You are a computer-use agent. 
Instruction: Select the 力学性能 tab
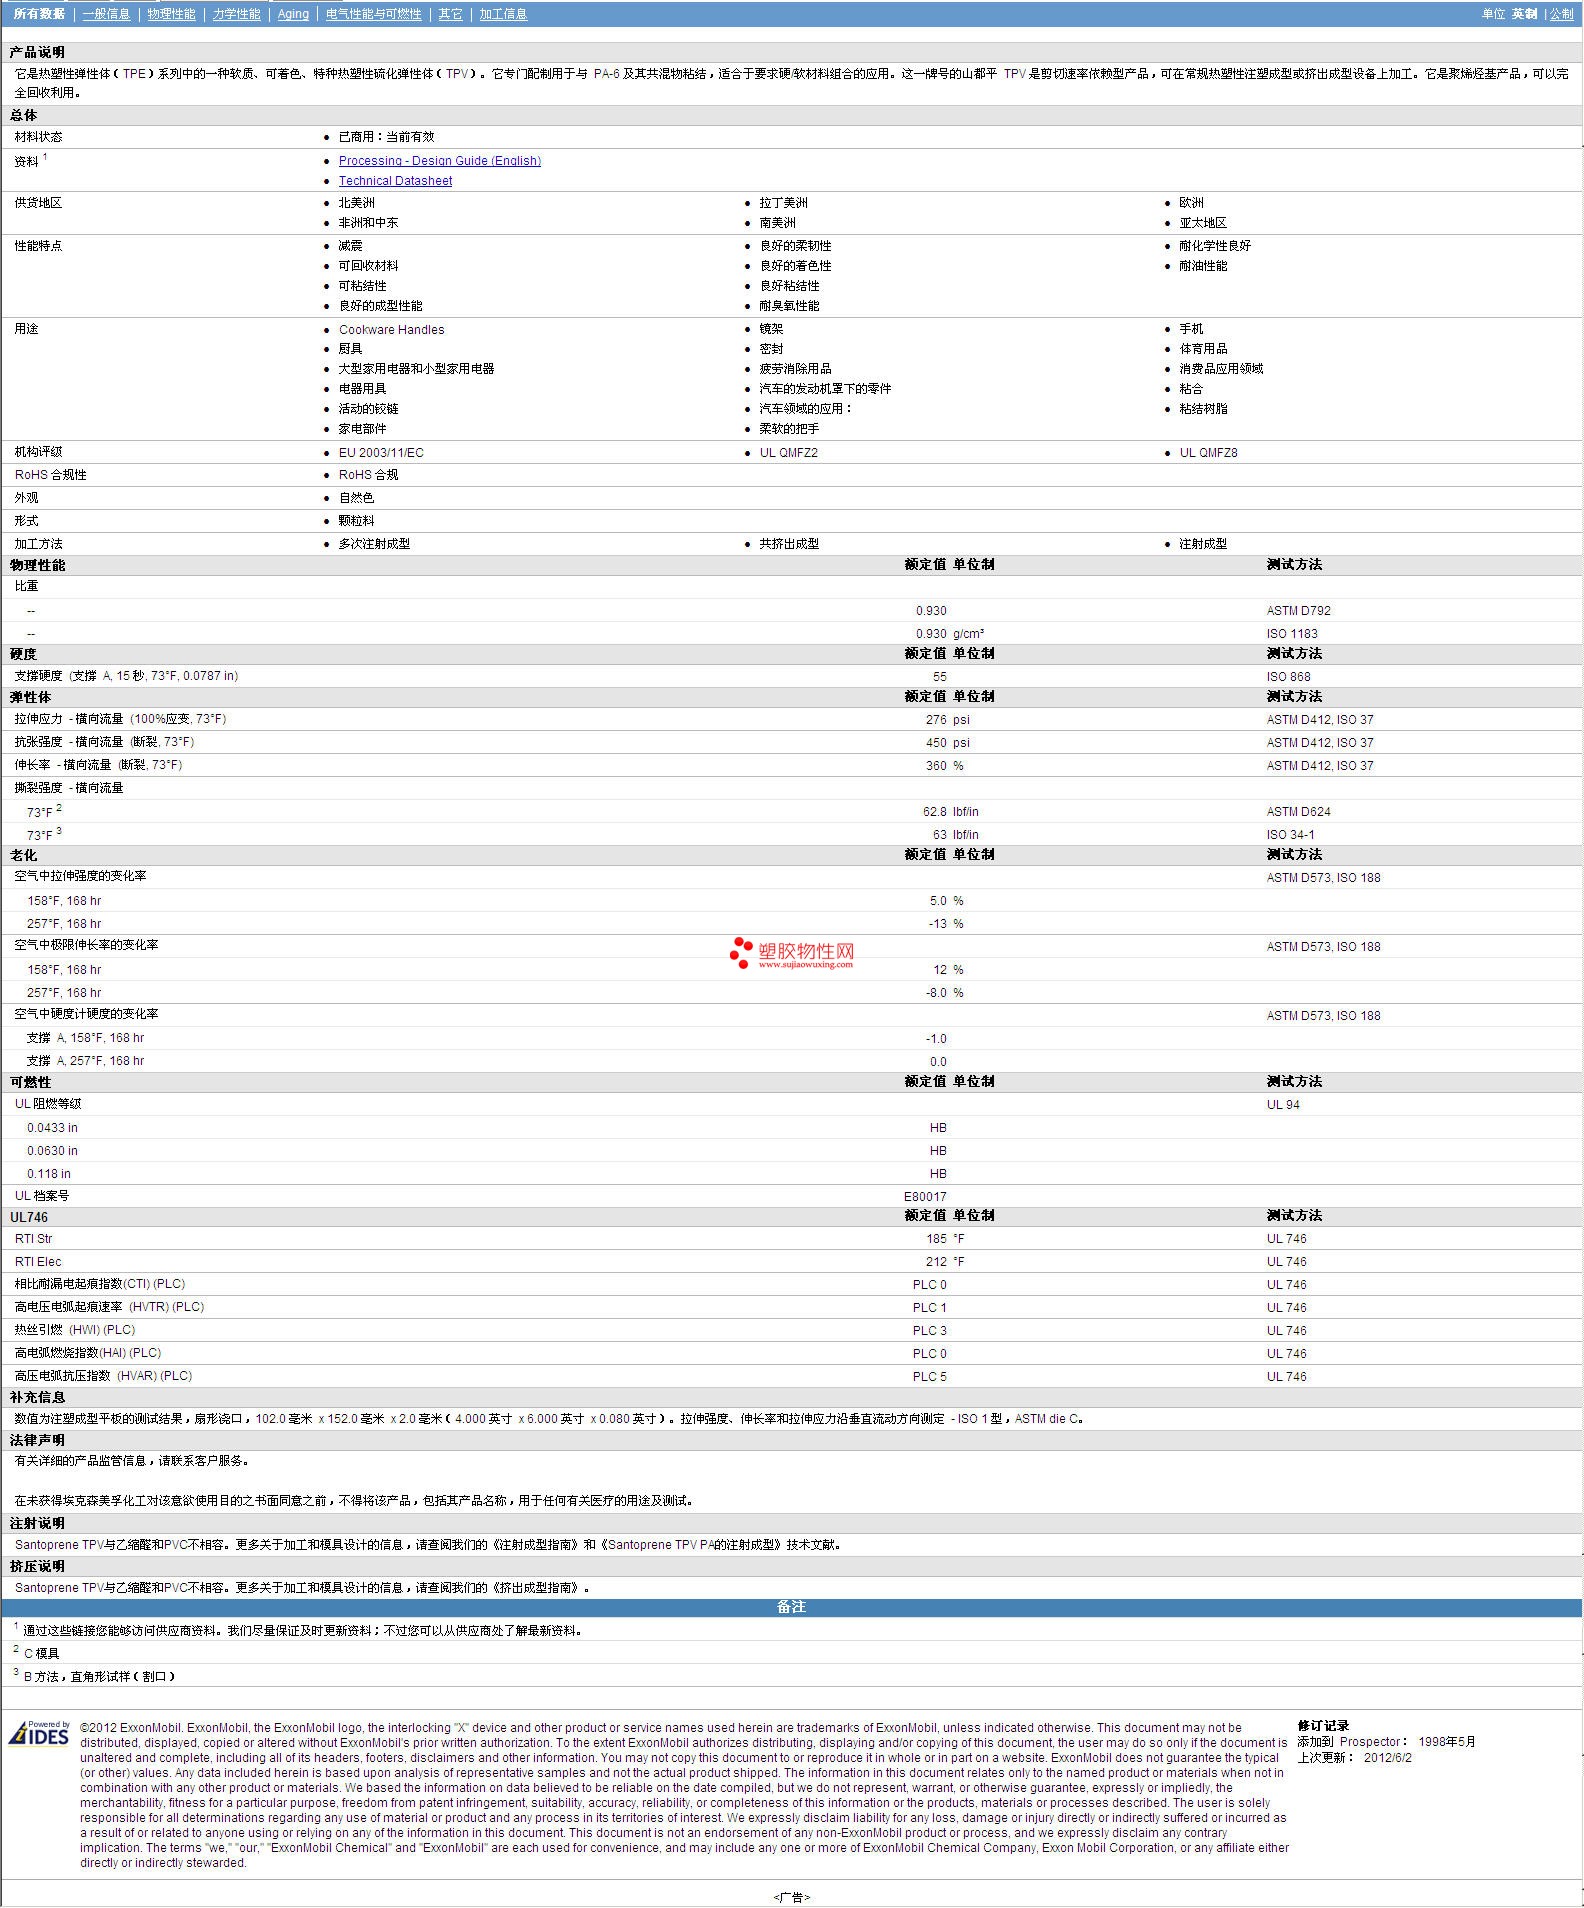tap(236, 14)
